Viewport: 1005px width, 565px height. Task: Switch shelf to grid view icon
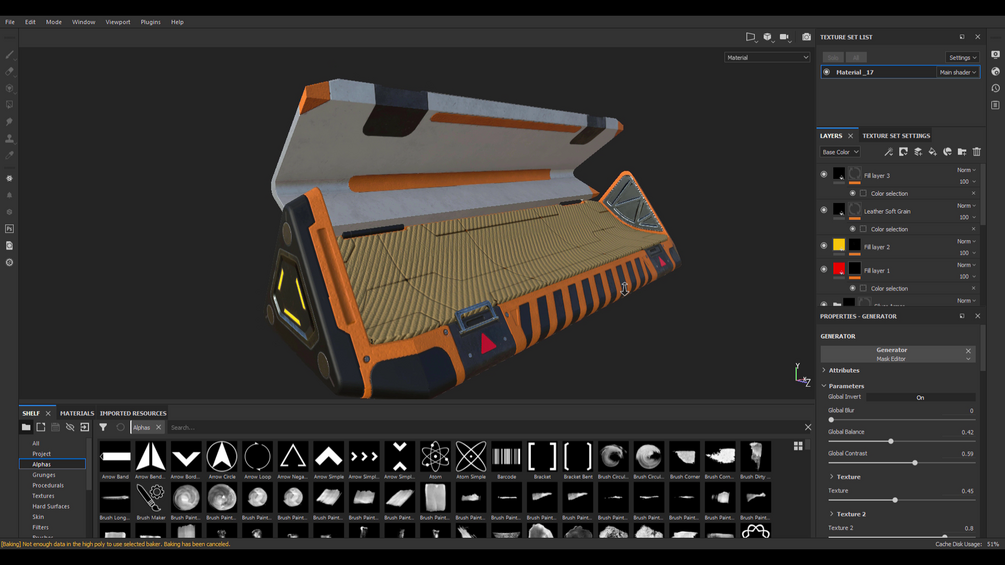(x=798, y=446)
